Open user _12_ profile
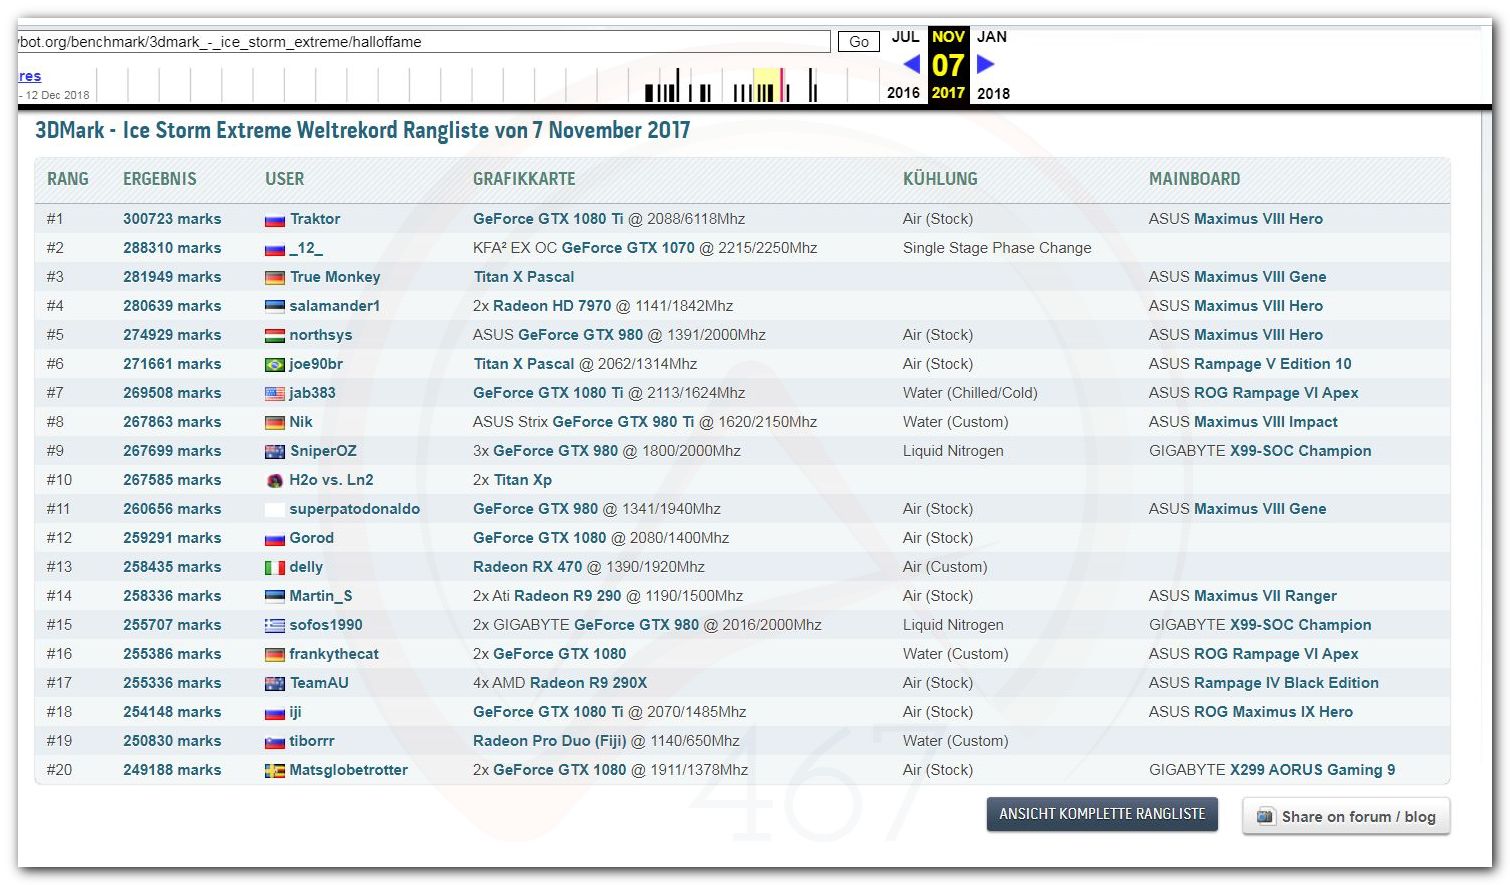Viewport: 1510px width, 885px height. 306,248
